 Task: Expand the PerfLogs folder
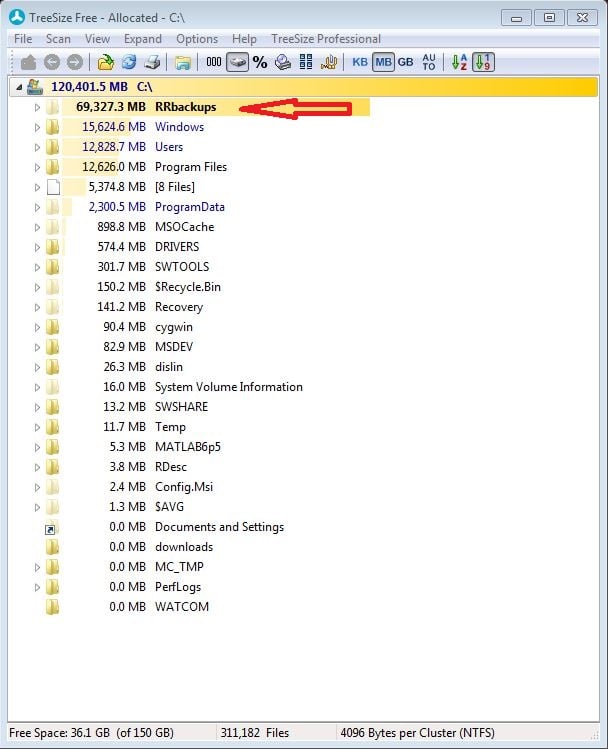pos(37,588)
